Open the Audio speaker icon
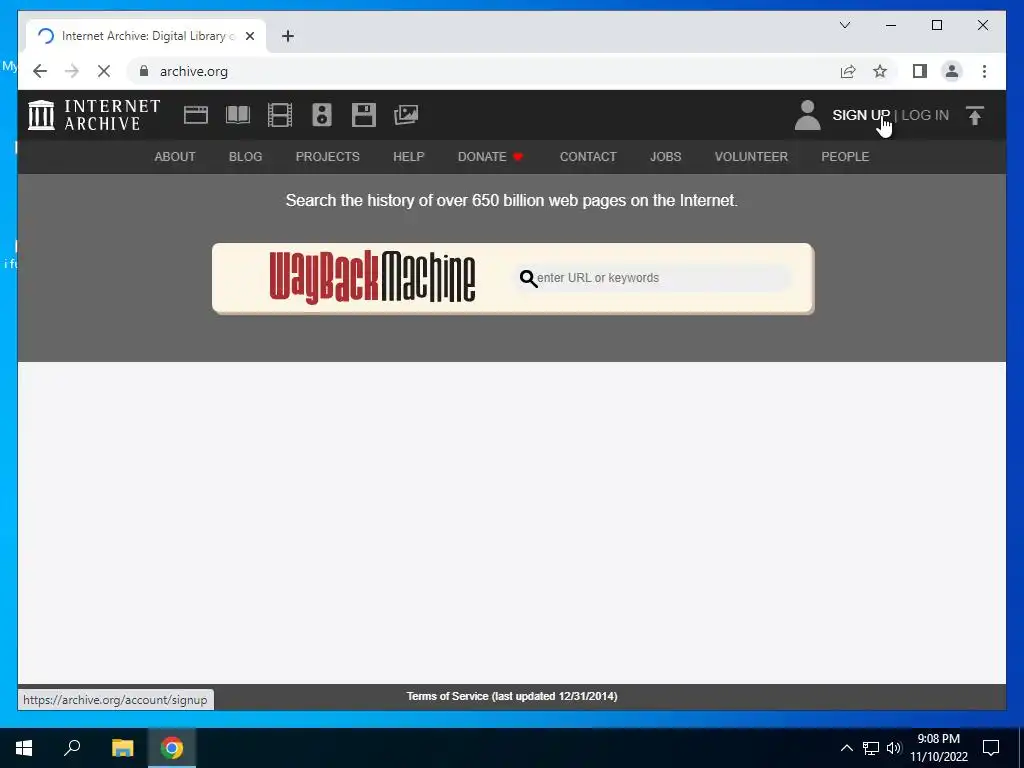The width and height of the screenshot is (1024, 768). (321, 115)
